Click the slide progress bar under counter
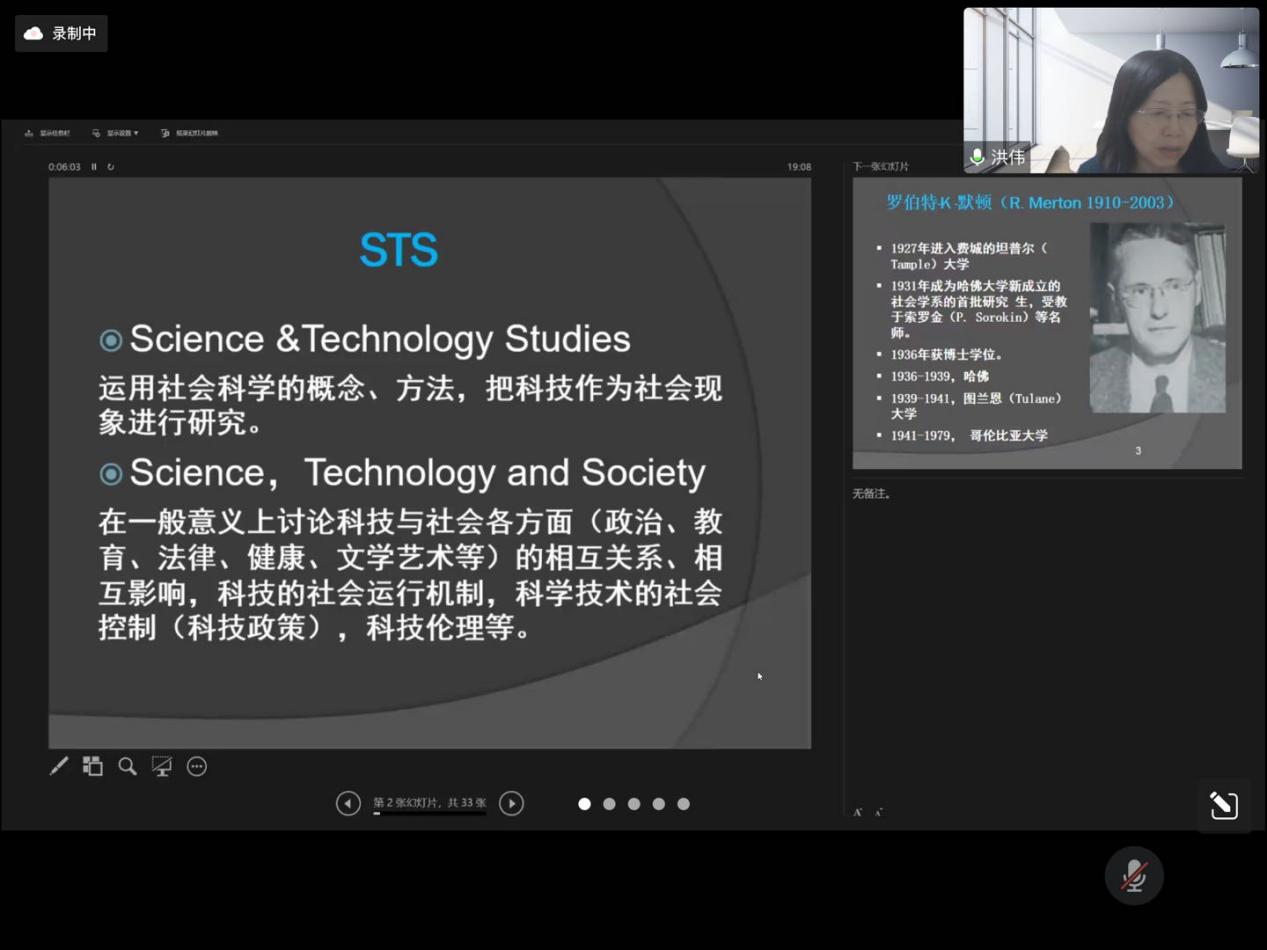The width and height of the screenshot is (1267, 950). point(429,814)
